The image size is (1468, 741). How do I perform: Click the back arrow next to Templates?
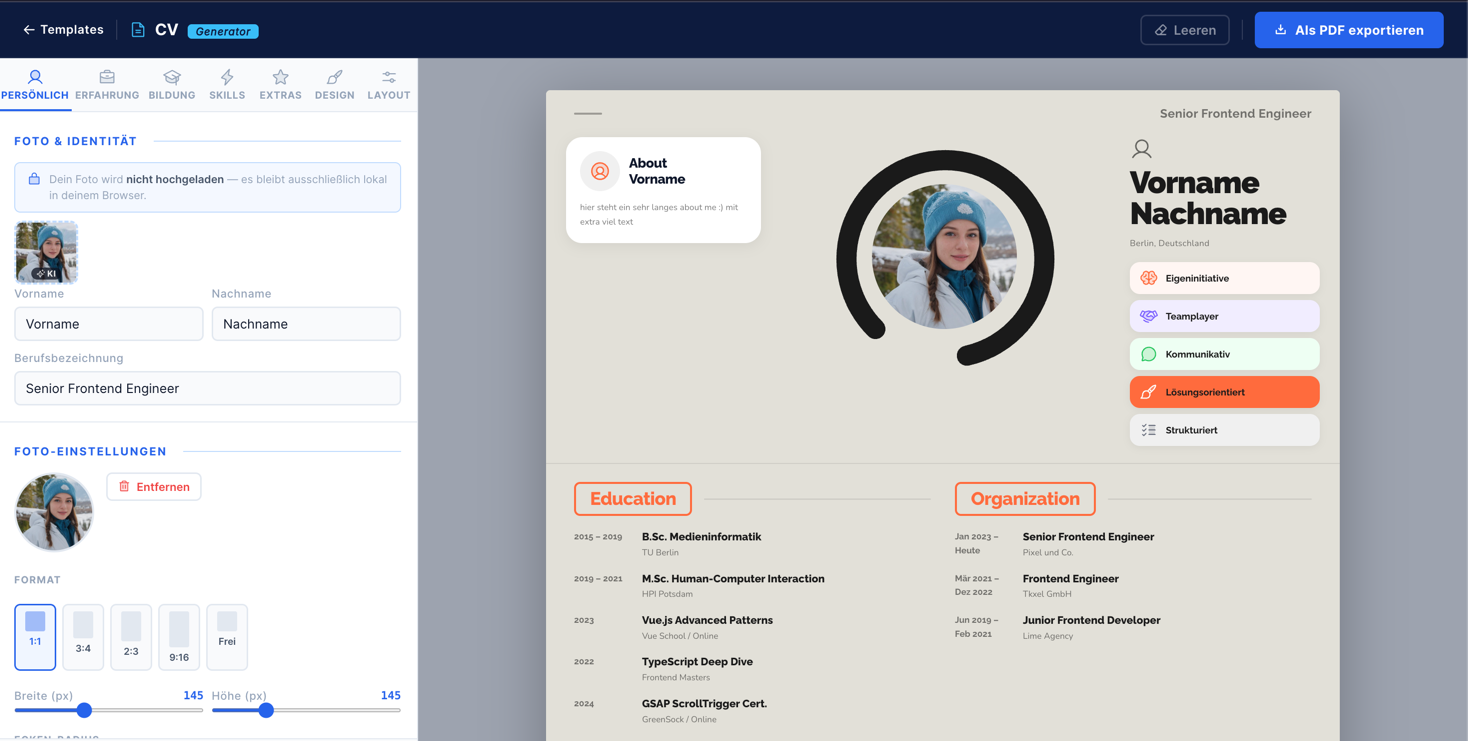coord(29,30)
